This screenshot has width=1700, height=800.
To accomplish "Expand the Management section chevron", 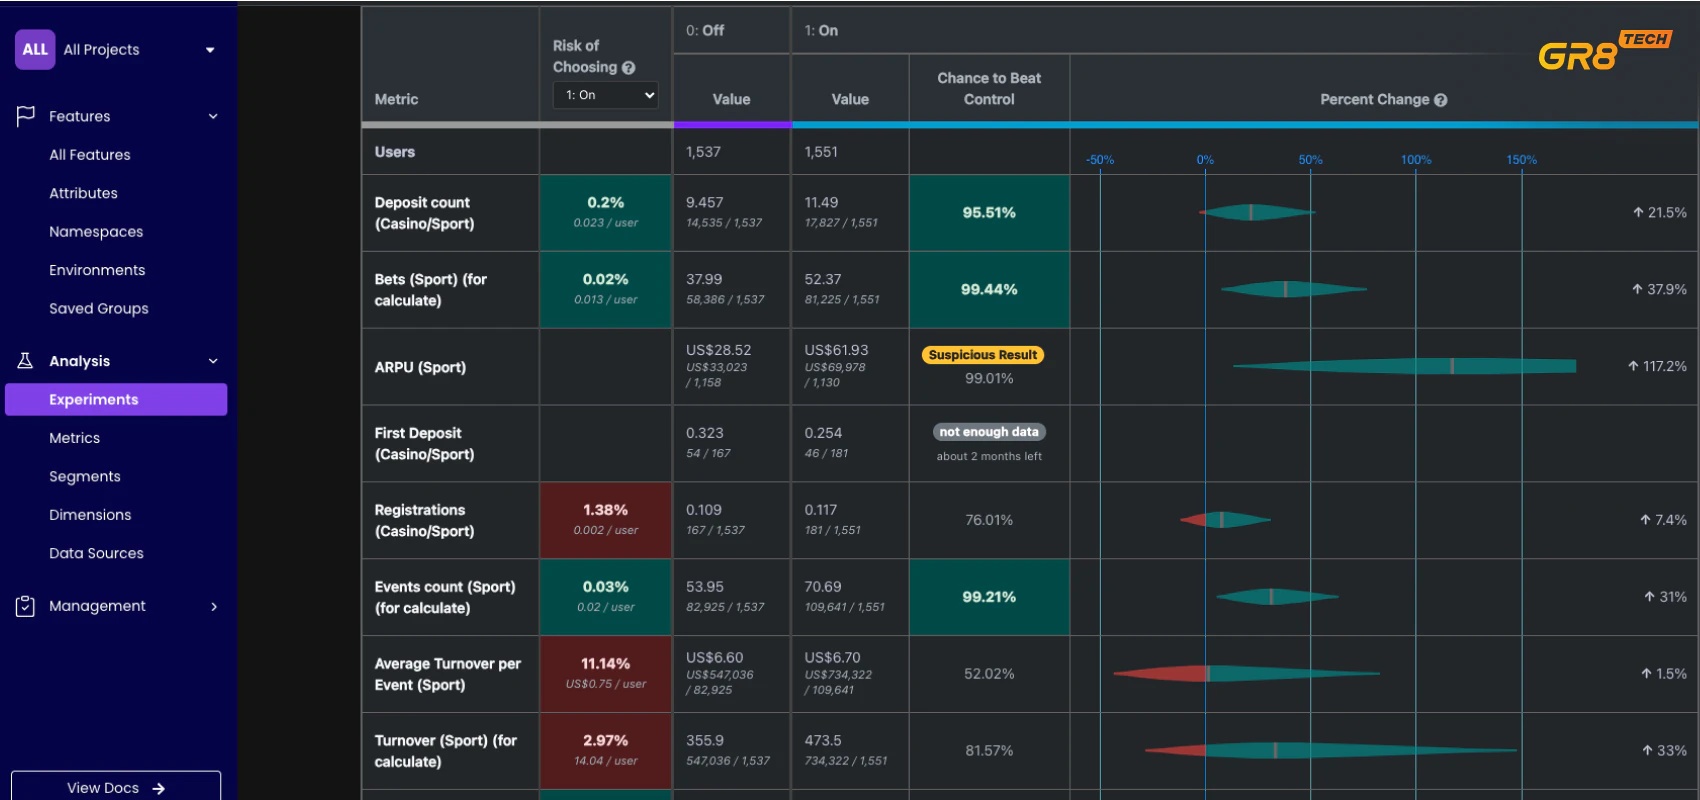I will point(213,606).
